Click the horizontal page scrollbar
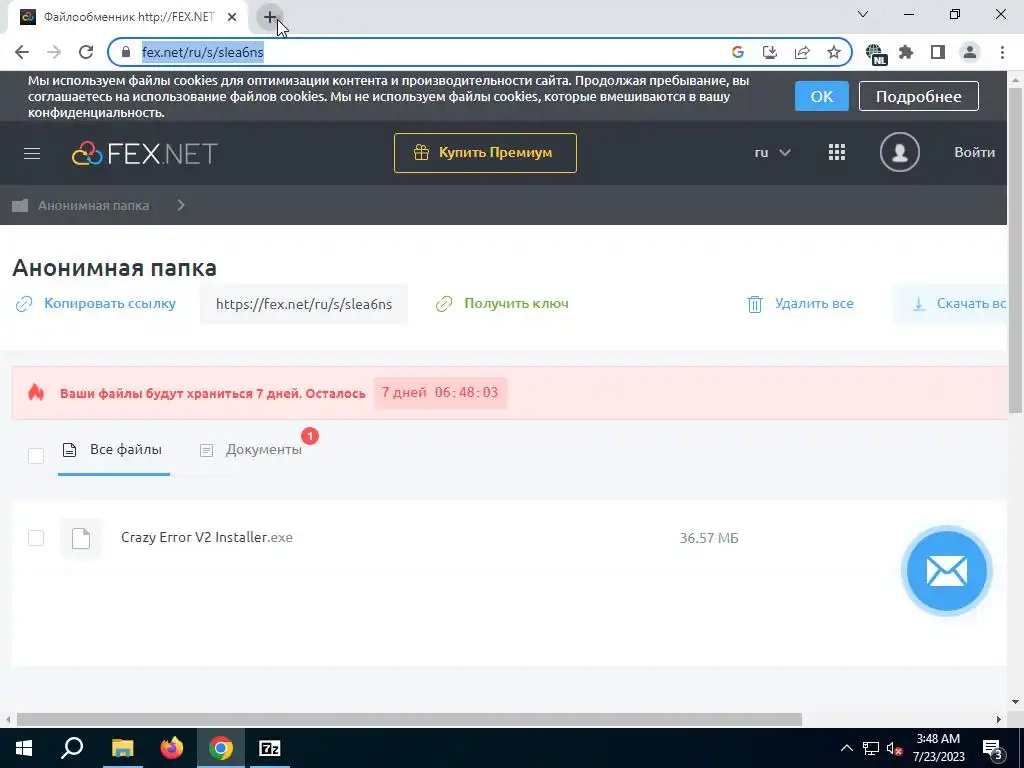The width and height of the screenshot is (1024, 768). tap(409, 719)
